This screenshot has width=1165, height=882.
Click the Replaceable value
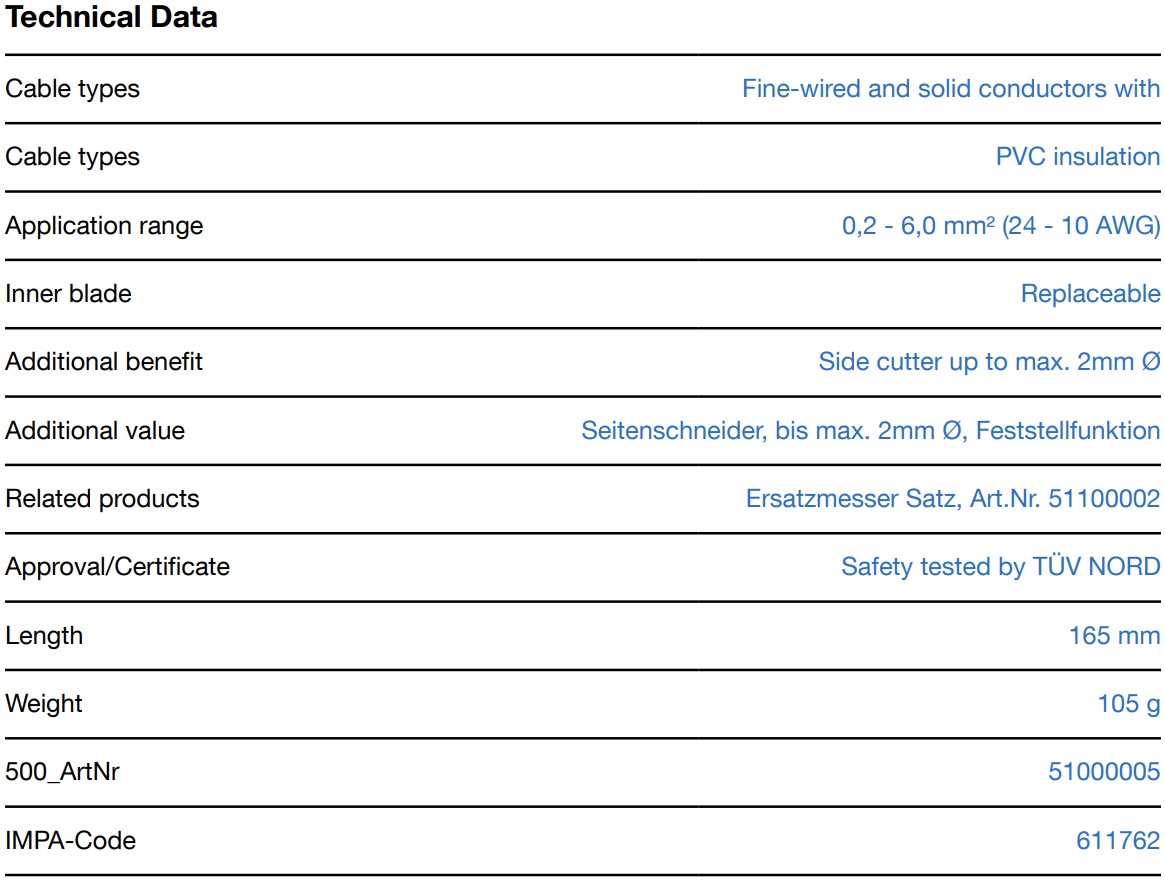coord(1090,294)
